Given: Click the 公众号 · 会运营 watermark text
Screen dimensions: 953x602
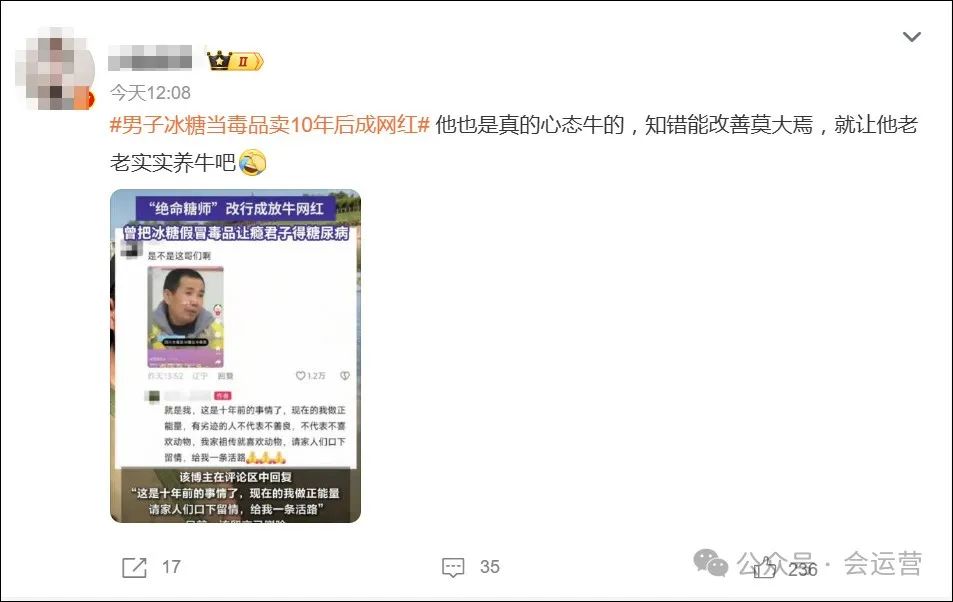Looking at the screenshot, I should pos(830,563).
